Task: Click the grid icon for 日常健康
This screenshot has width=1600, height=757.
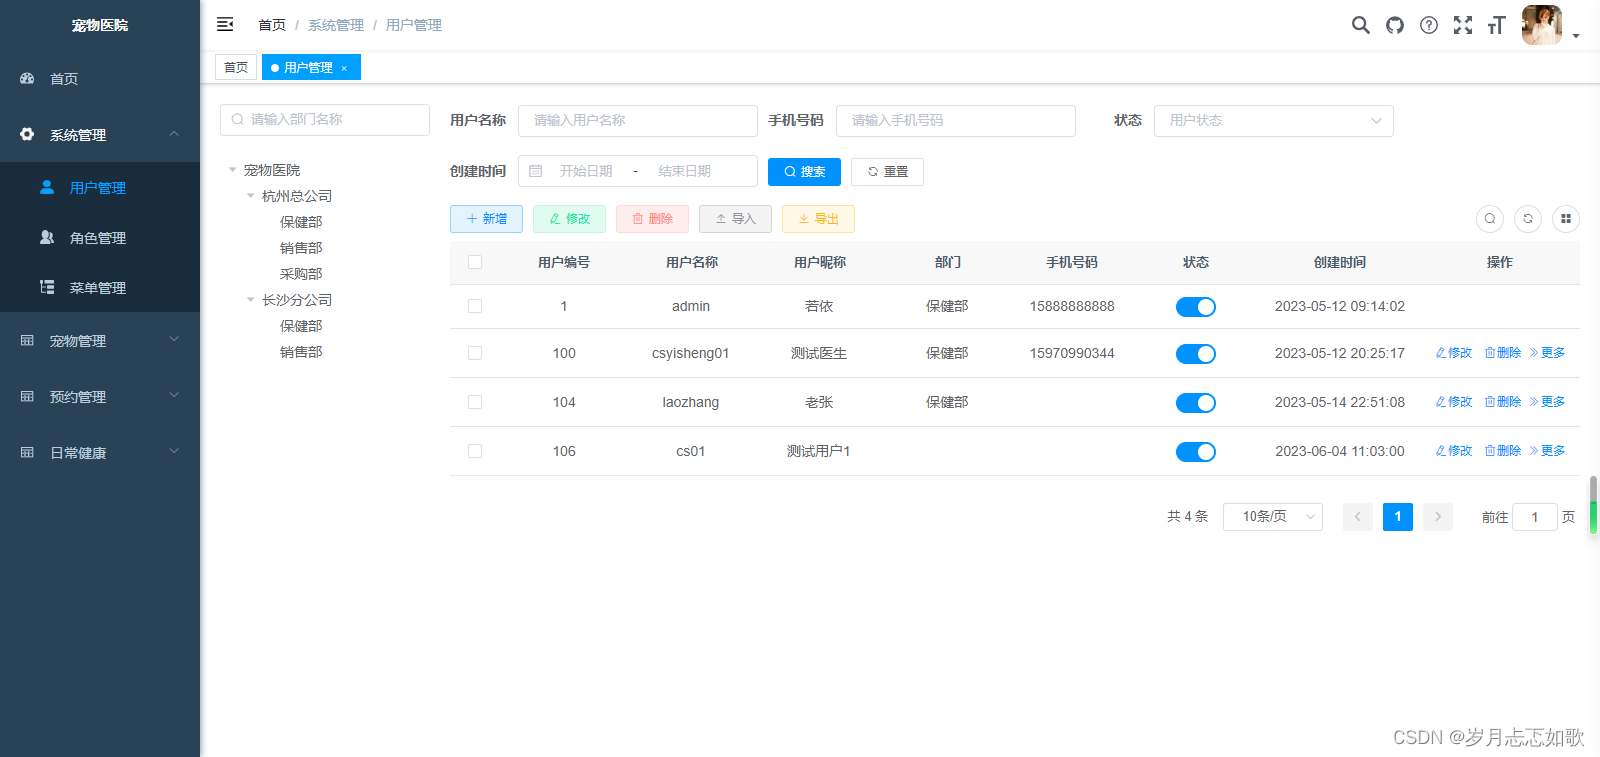Action: coord(27,452)
